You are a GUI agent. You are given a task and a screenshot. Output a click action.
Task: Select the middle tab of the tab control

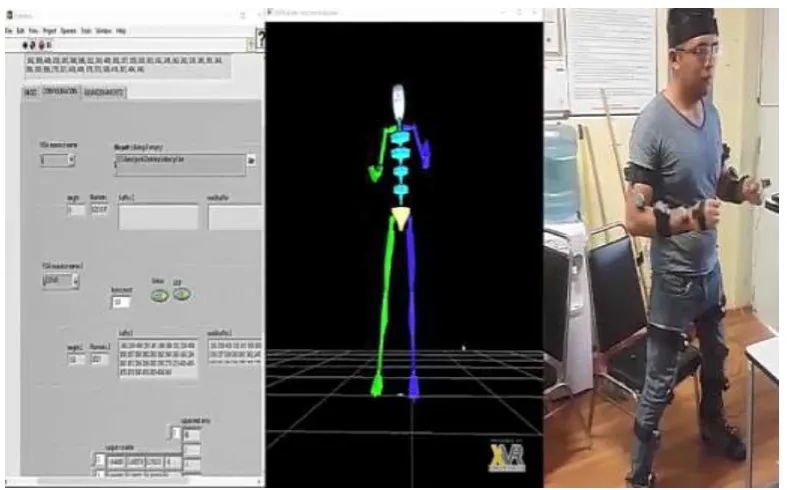[x=60, y=92]
